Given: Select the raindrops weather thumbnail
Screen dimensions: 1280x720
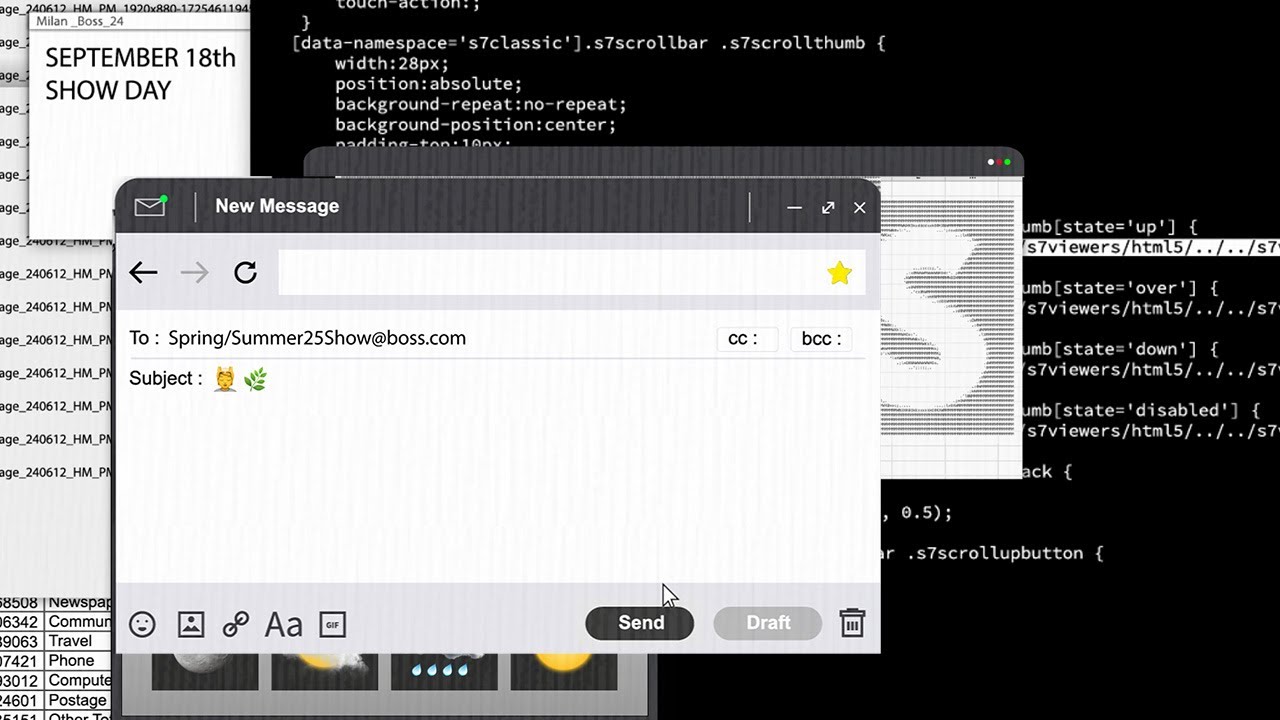Looking at the screenshot, I should tap(444, 672).
